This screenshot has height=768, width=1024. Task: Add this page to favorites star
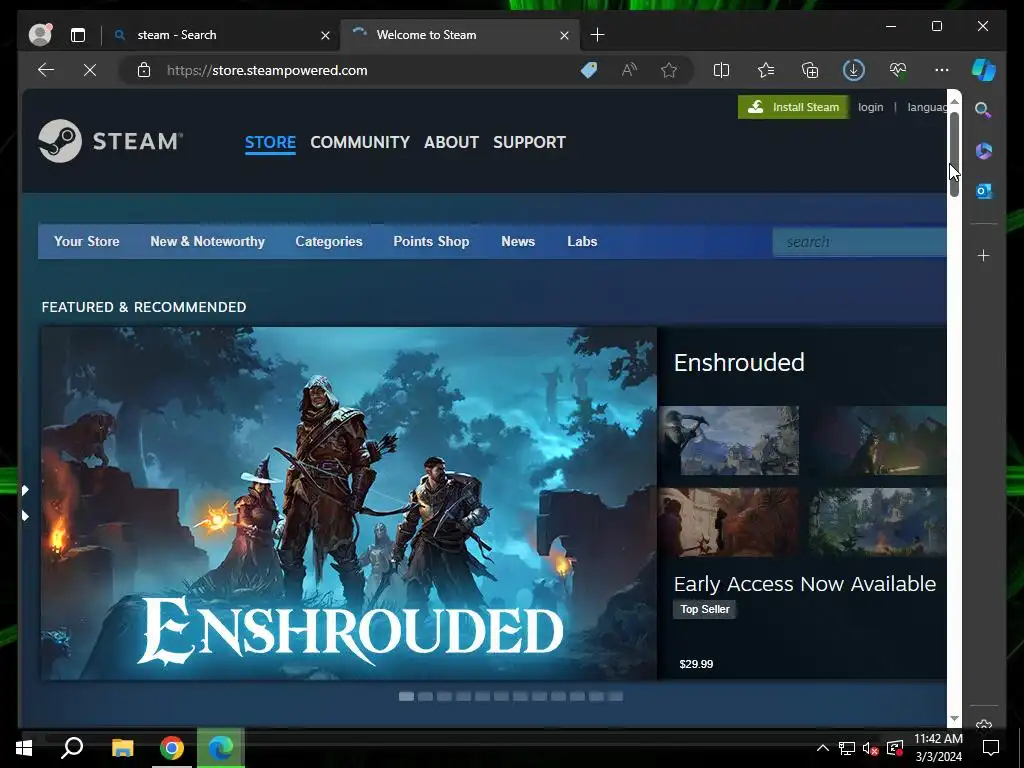[x=669, y=70]
